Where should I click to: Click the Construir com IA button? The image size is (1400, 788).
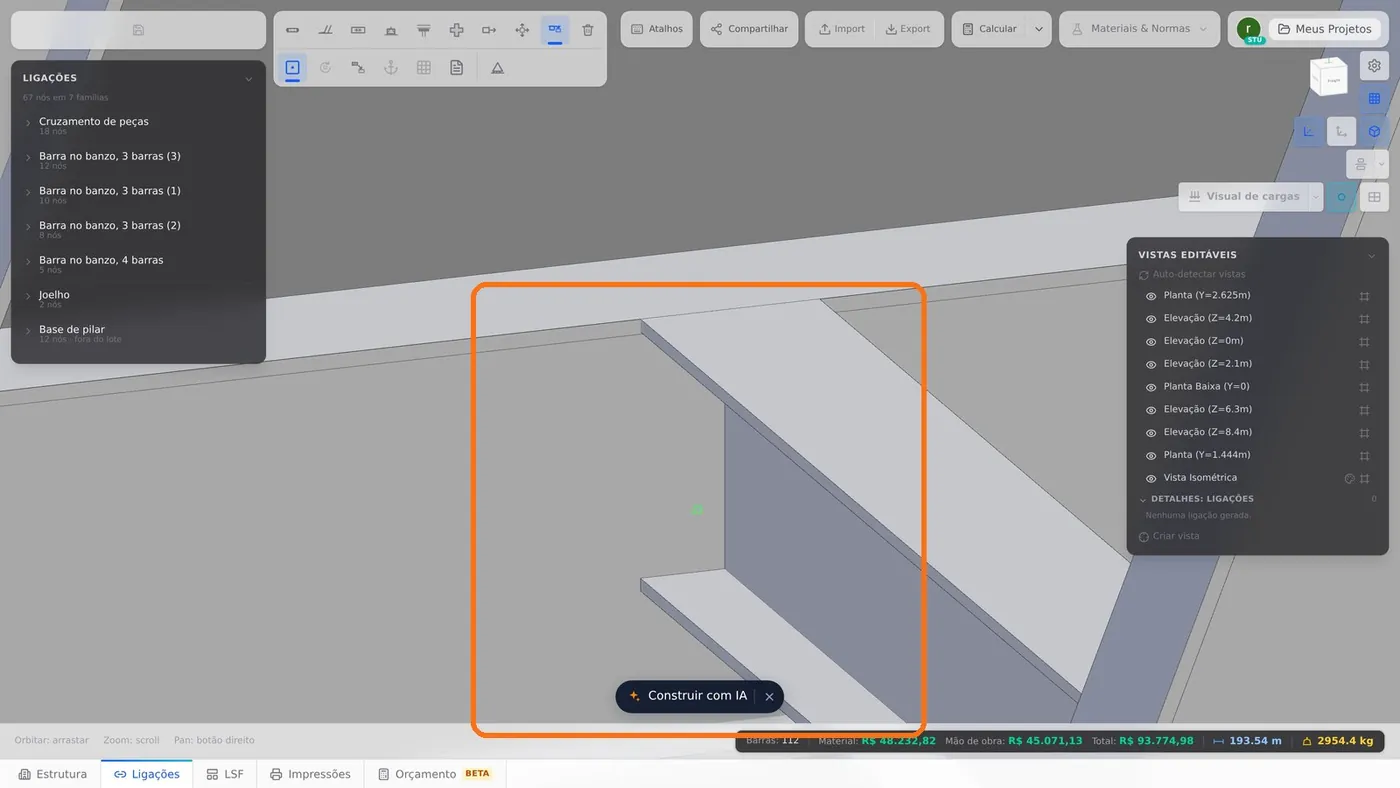[688, 696]
